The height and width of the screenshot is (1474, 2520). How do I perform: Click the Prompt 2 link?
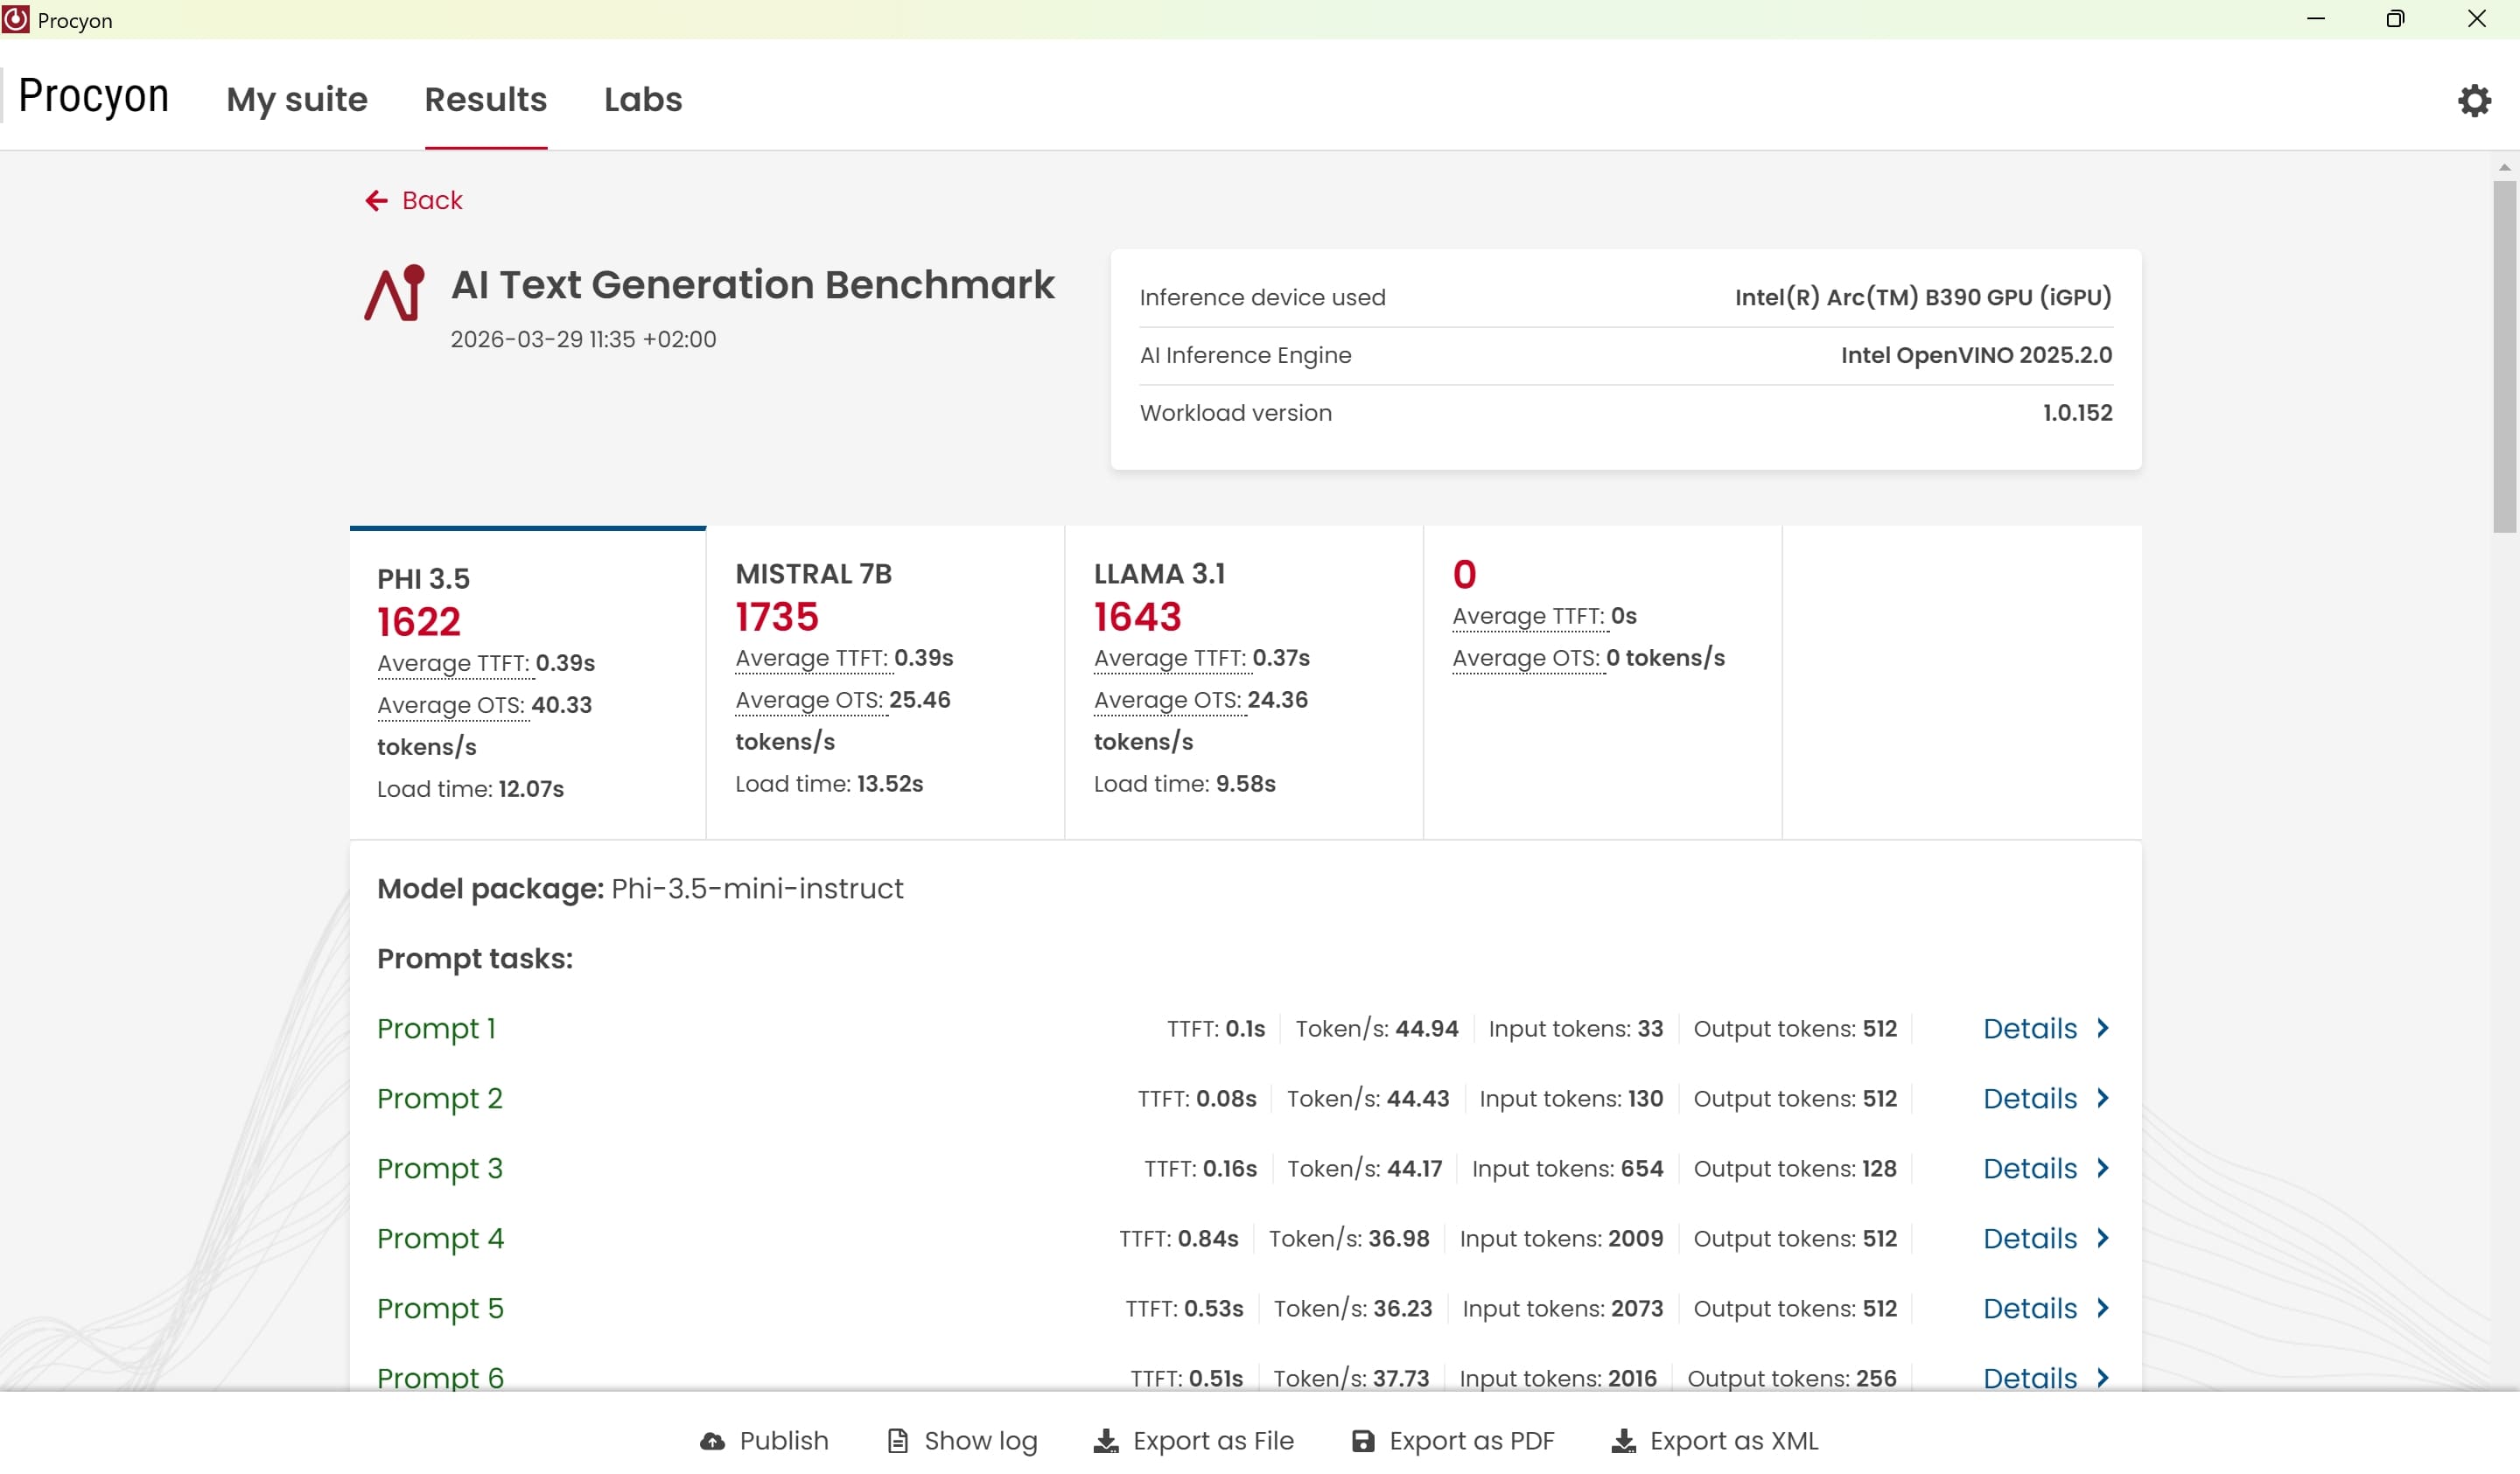coord(439,1098)
